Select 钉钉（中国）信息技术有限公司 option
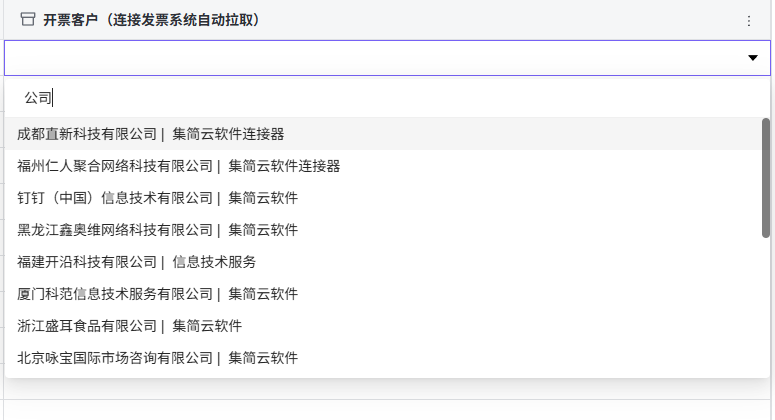The image size is (775, 420). pyautogui.click(x=115, y=198)
